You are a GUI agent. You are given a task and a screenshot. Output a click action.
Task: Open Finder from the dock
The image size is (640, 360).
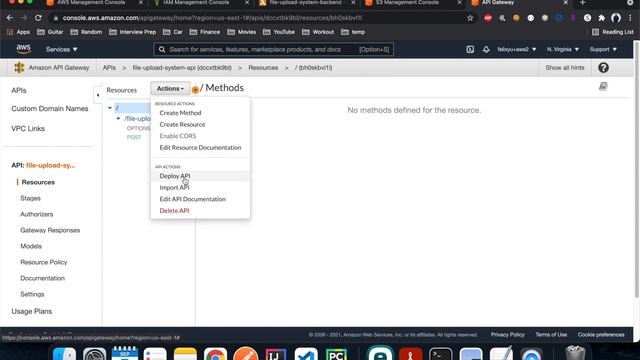coord(64,353)
